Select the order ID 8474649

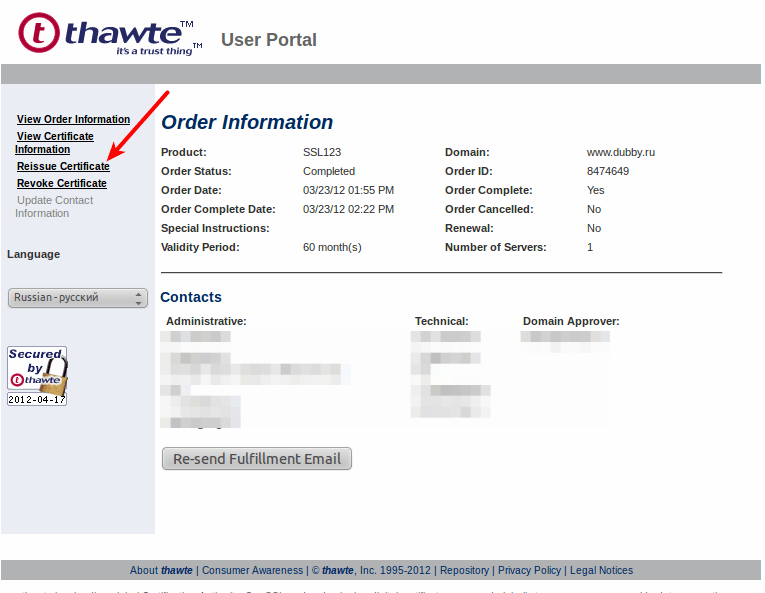pos(607,171)
